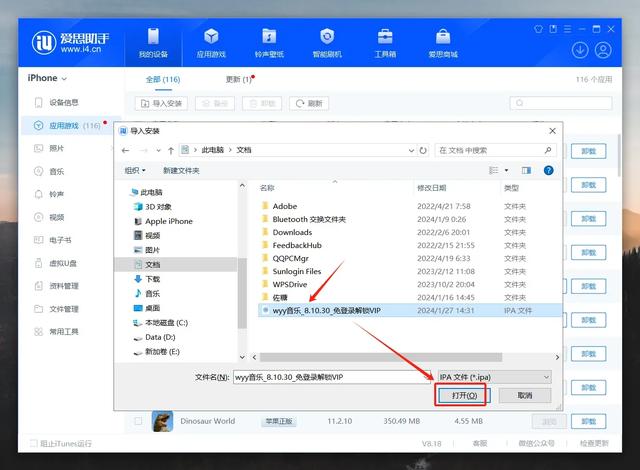
Task: Open recent locations dropdown arrow
Action: (x=158, y=151)
